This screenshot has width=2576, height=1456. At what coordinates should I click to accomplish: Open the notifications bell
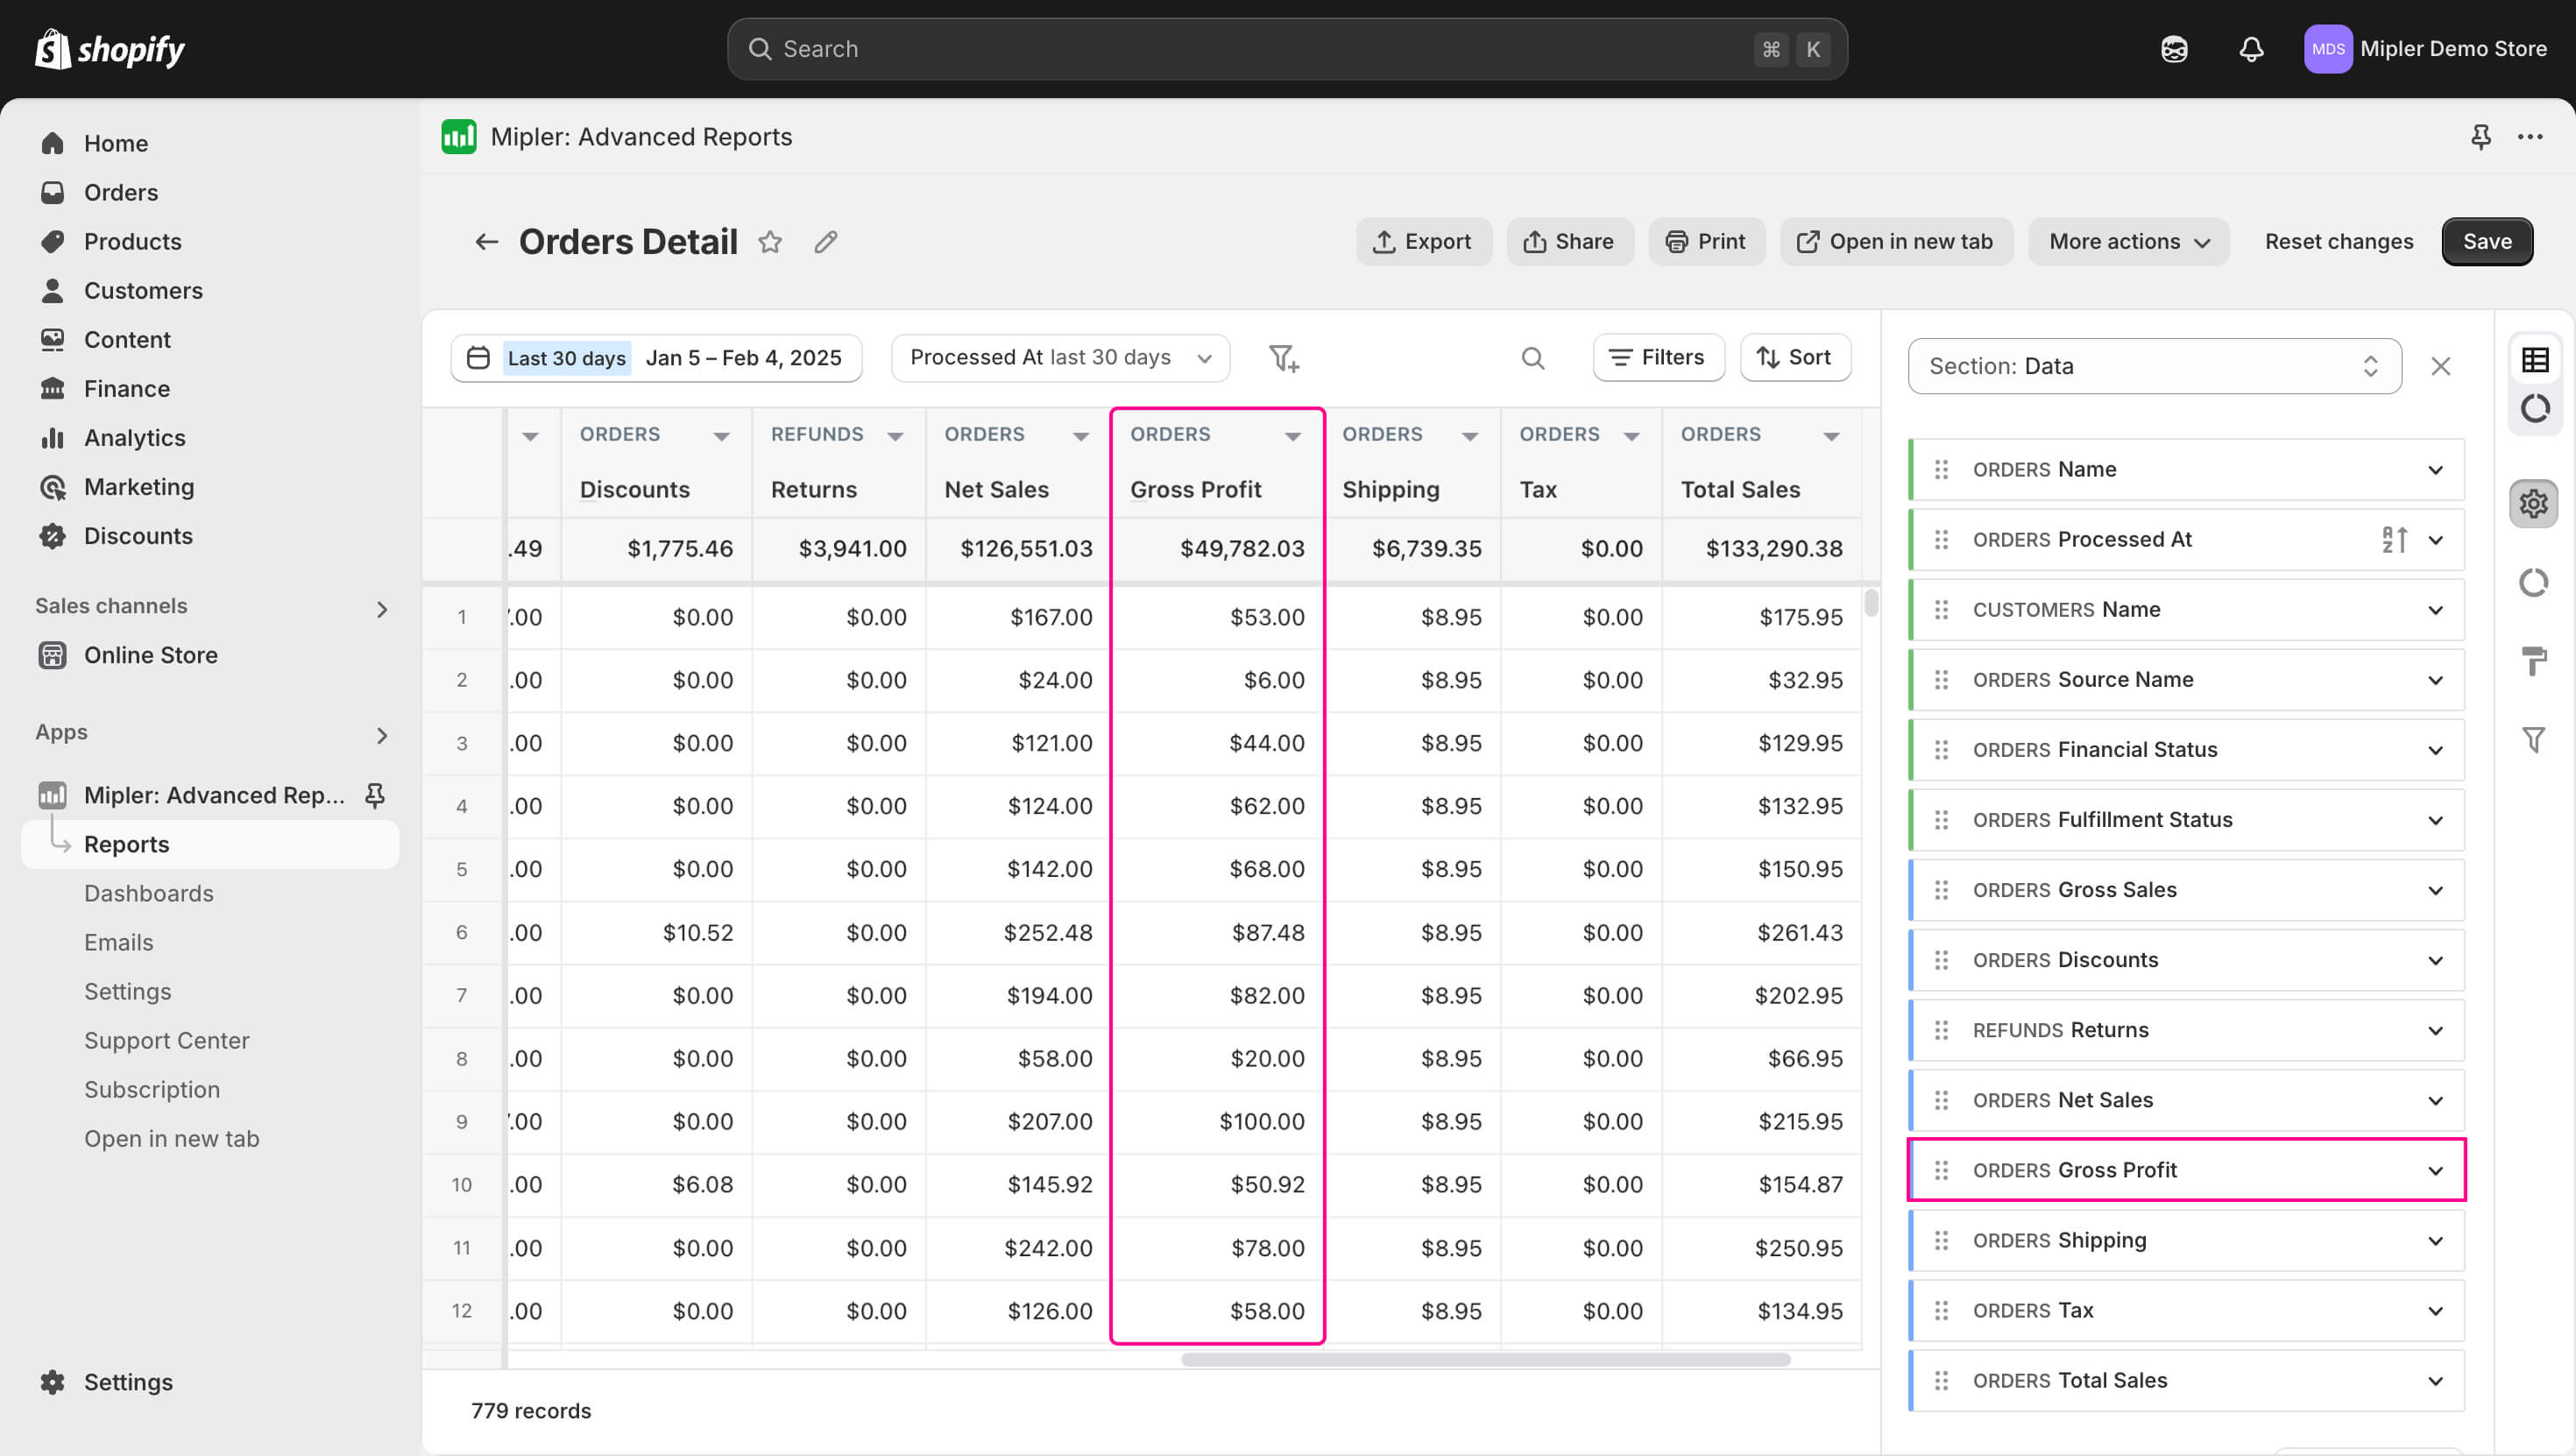[2250, 49]
